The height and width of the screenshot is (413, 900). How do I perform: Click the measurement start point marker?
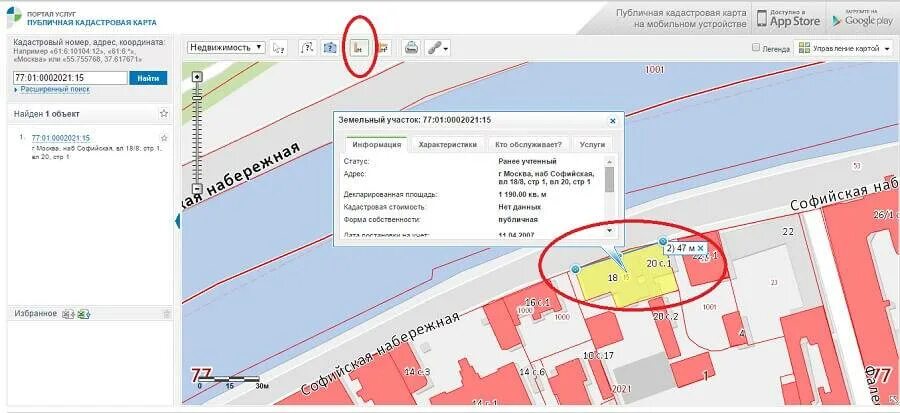[576, 268]
